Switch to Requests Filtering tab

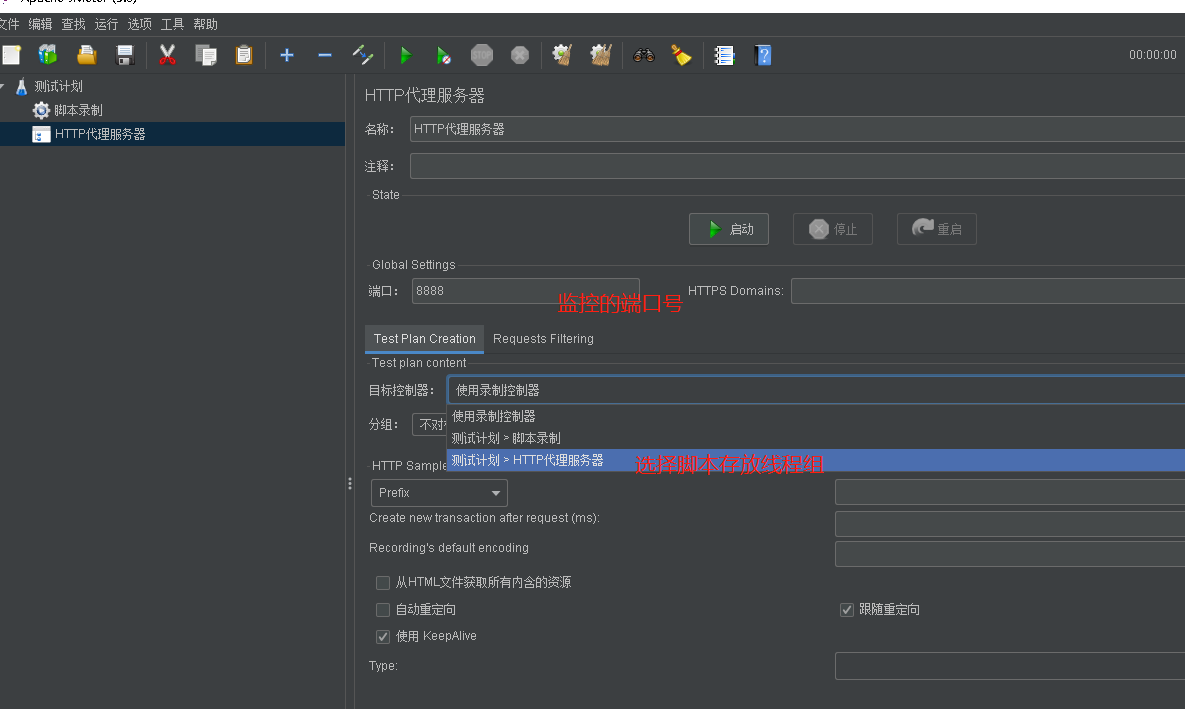coord(543,339)
